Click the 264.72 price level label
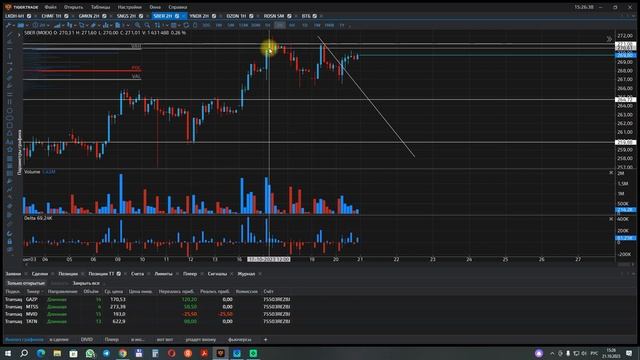Screen dimensions: 640x360 pyautogui.click(x=625, y=100)
